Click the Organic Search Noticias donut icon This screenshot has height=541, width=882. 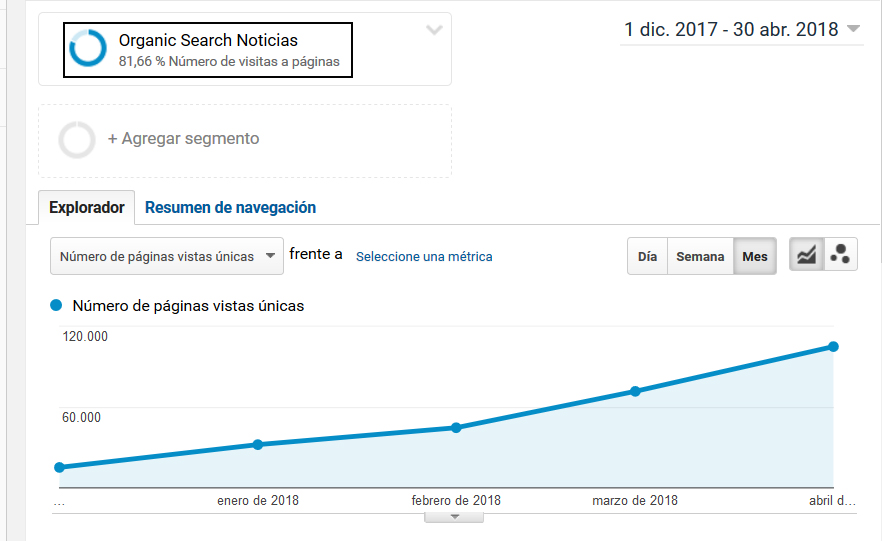[x=89, y=49]
